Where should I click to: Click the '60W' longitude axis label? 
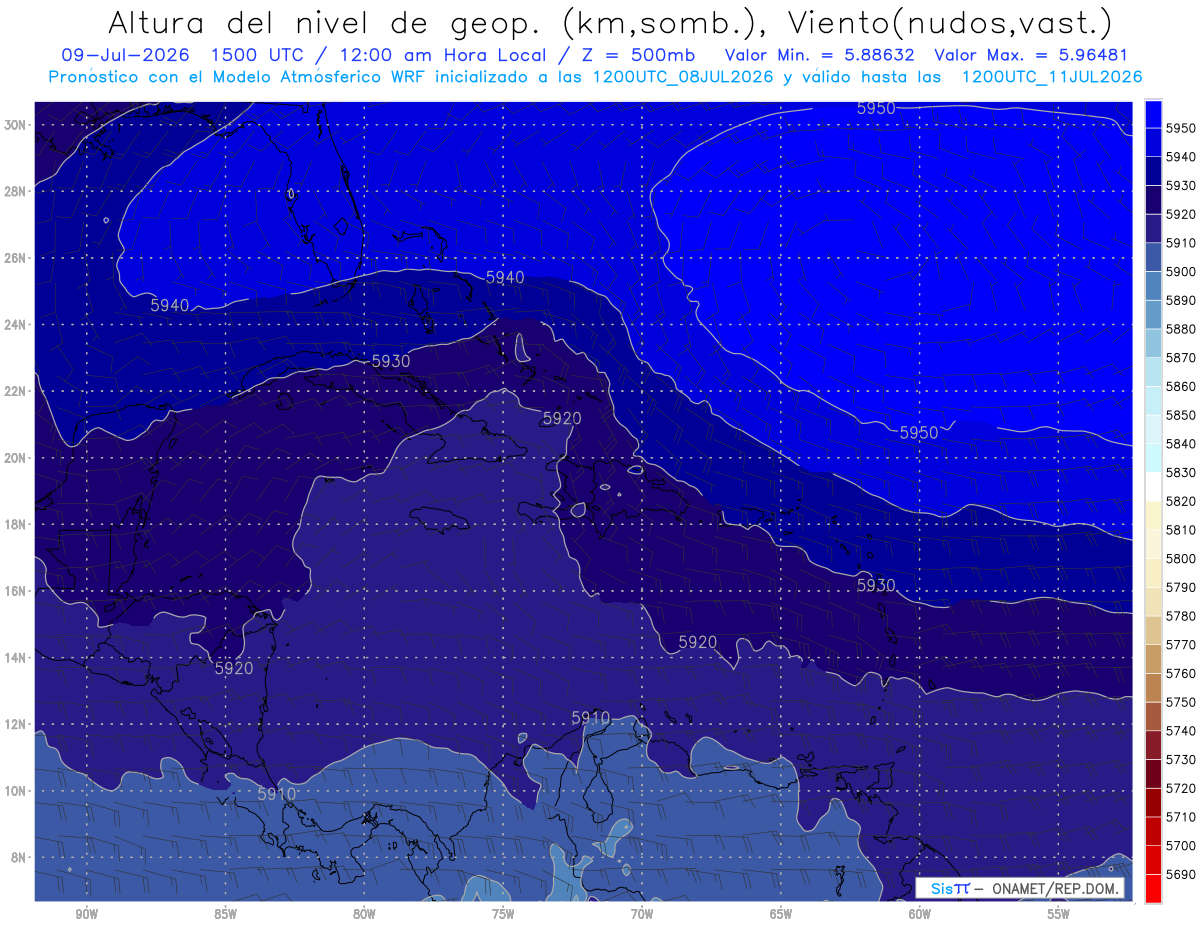point(920,914)
